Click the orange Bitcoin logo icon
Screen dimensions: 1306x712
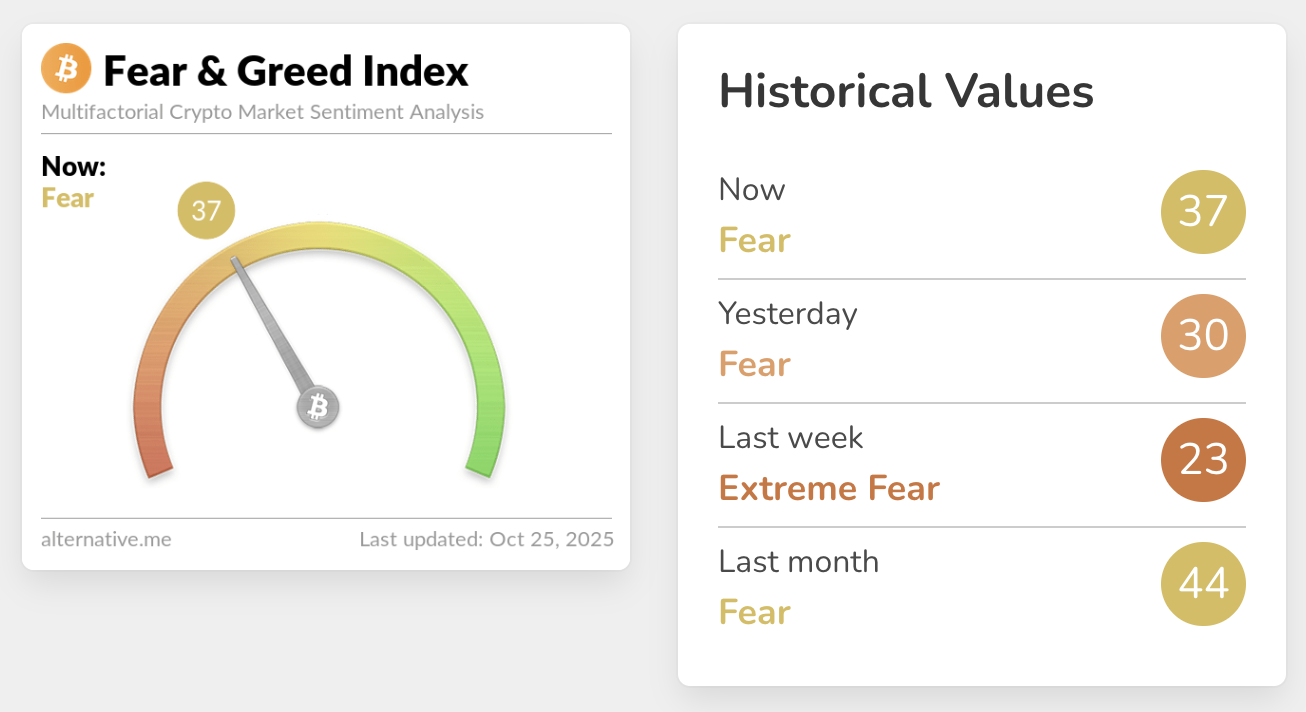(66, 70)
